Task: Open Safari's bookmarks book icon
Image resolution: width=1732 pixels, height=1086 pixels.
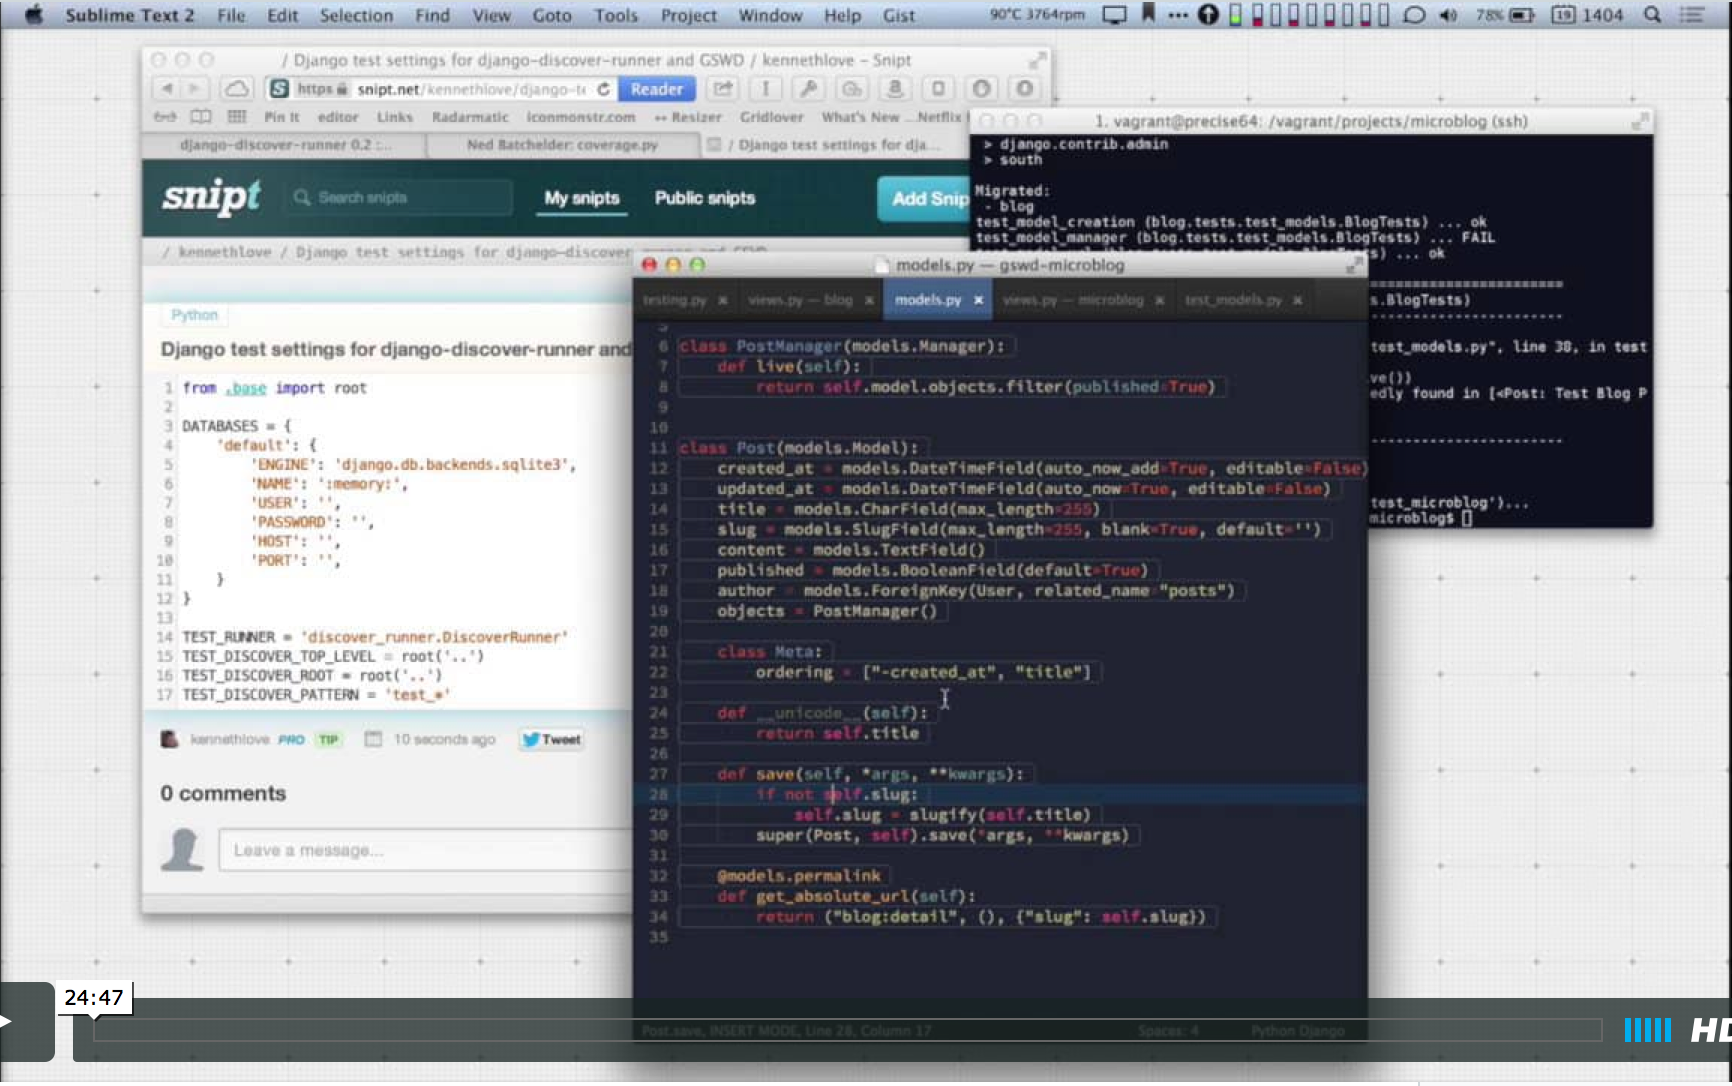Action: [x=201, y=117]
